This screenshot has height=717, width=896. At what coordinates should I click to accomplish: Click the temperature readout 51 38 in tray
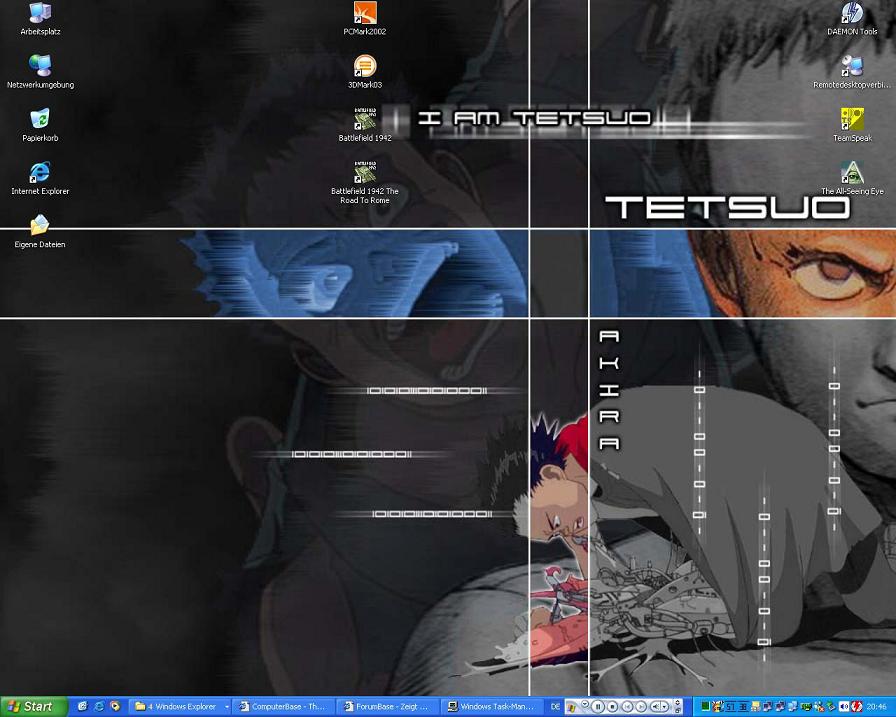(x=737, y=707)
